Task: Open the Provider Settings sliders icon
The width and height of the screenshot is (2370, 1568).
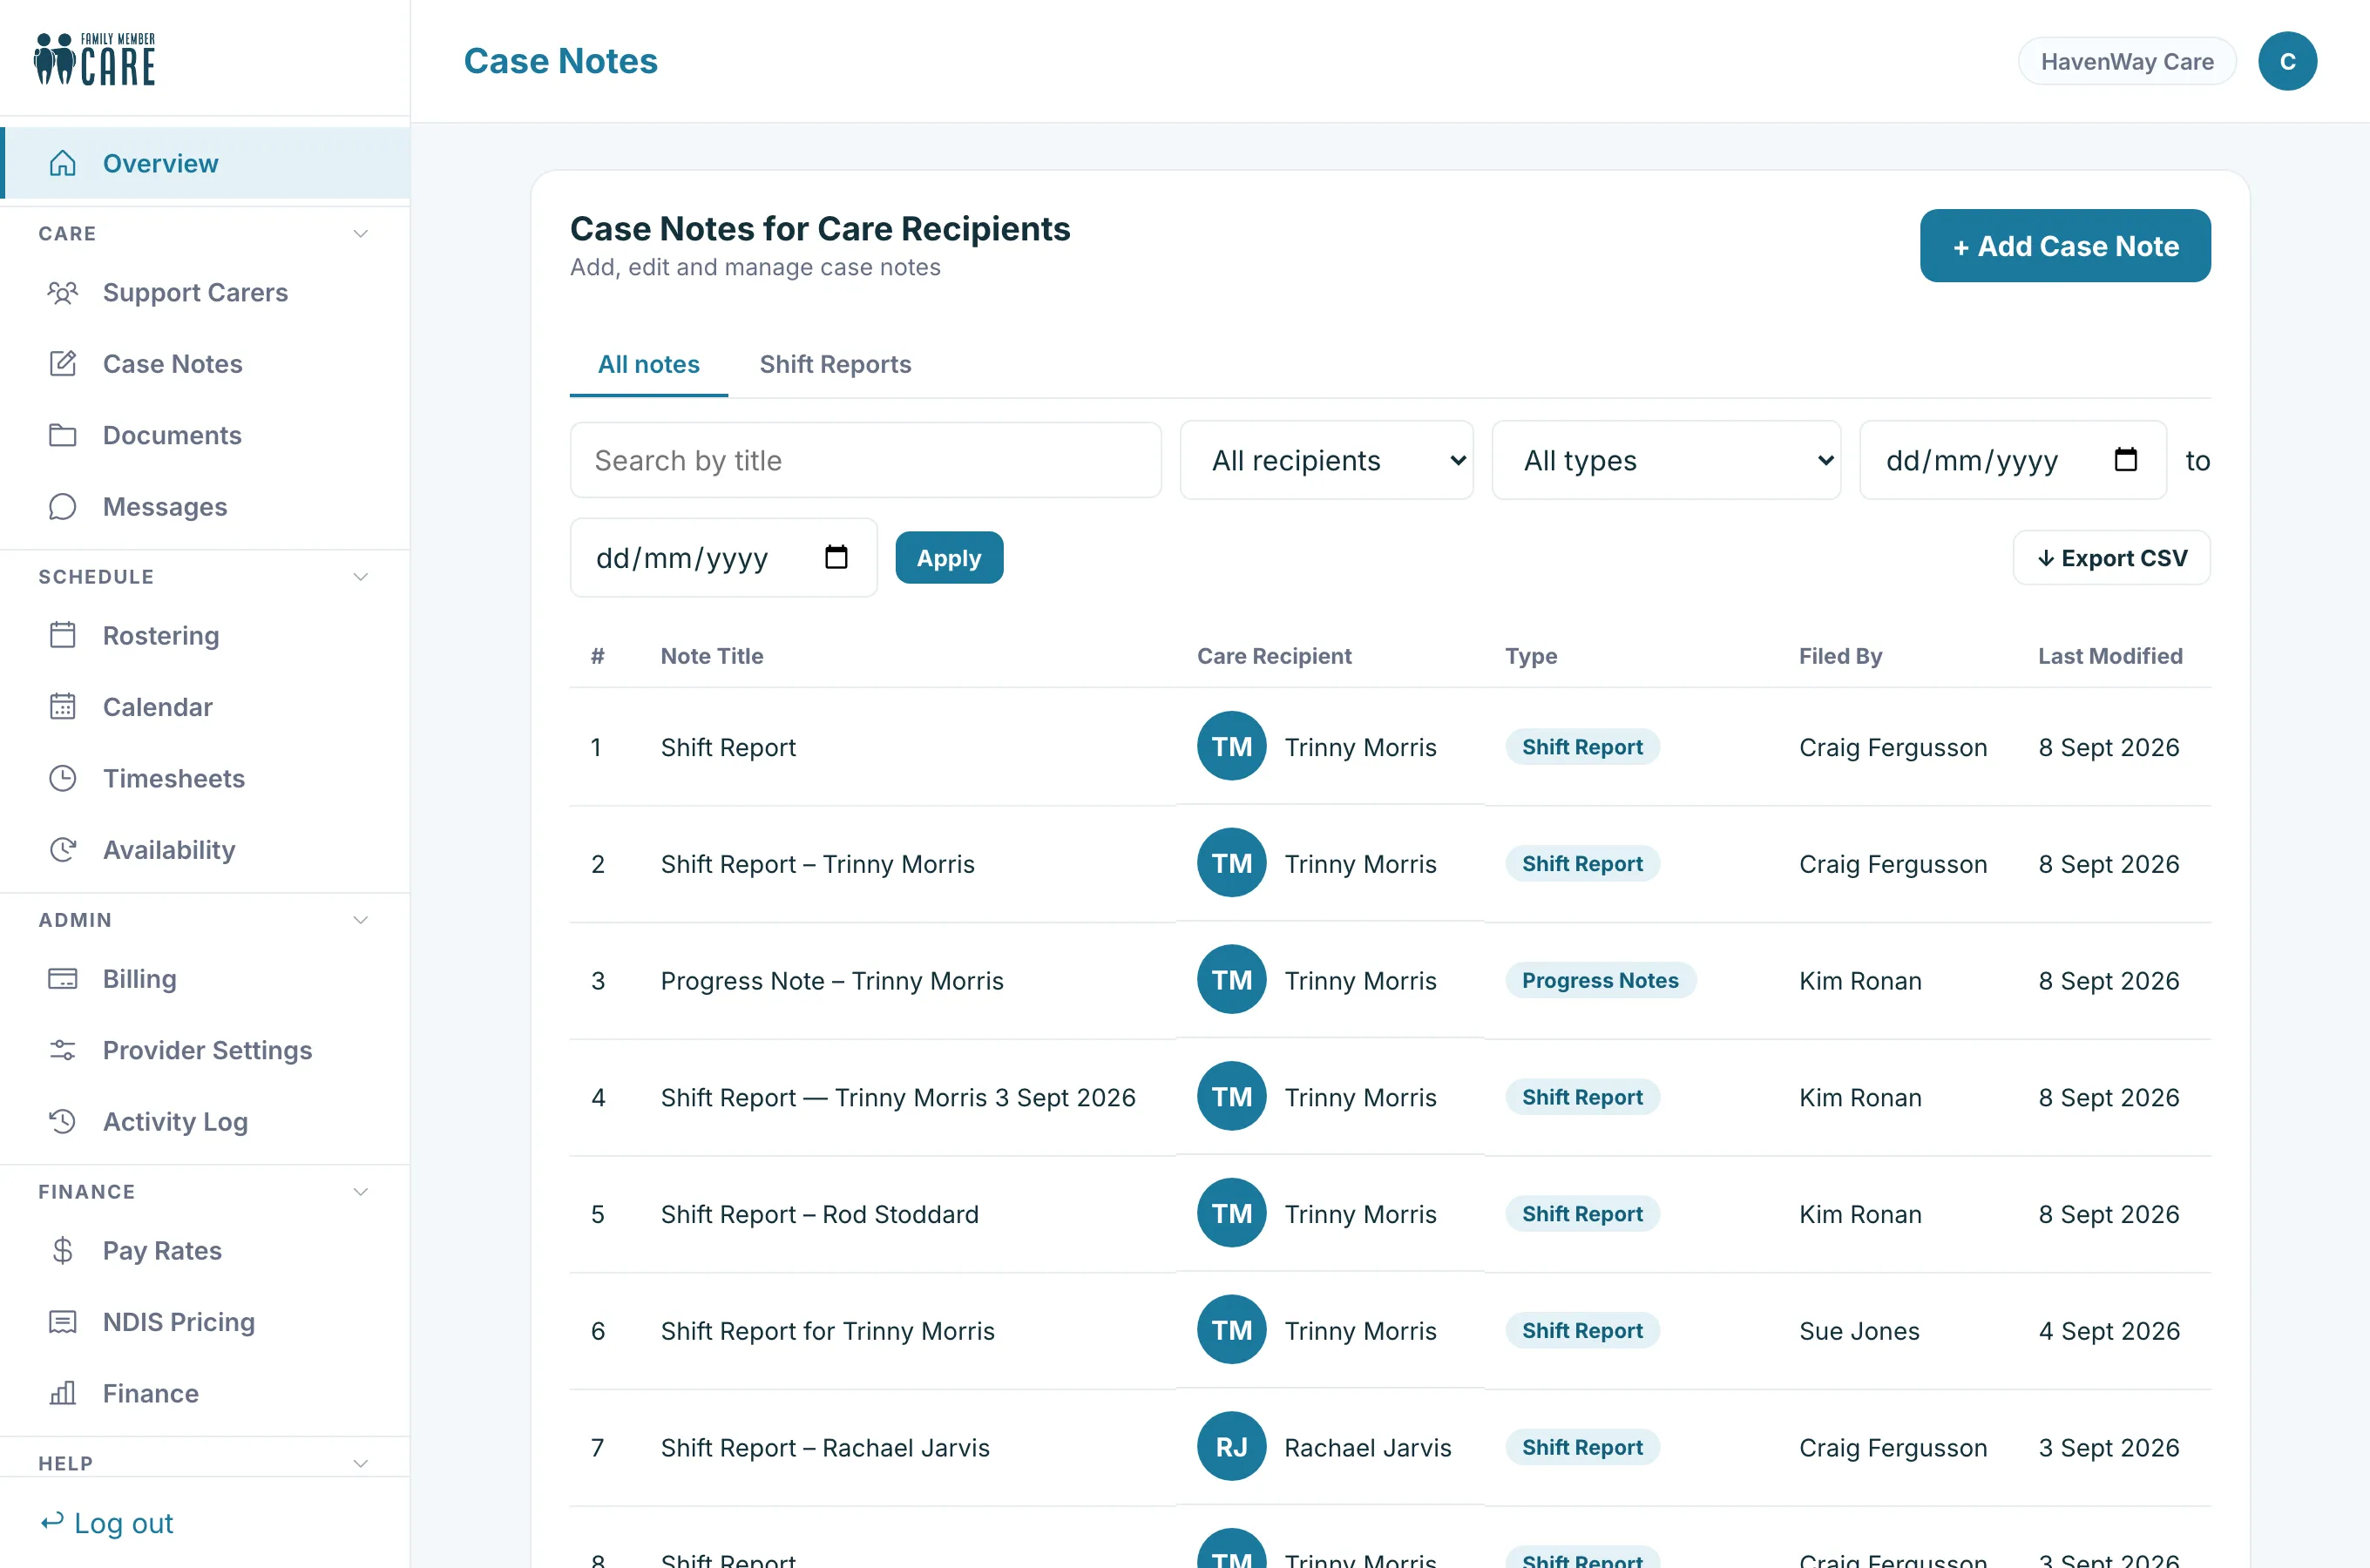Action: 63,1050
